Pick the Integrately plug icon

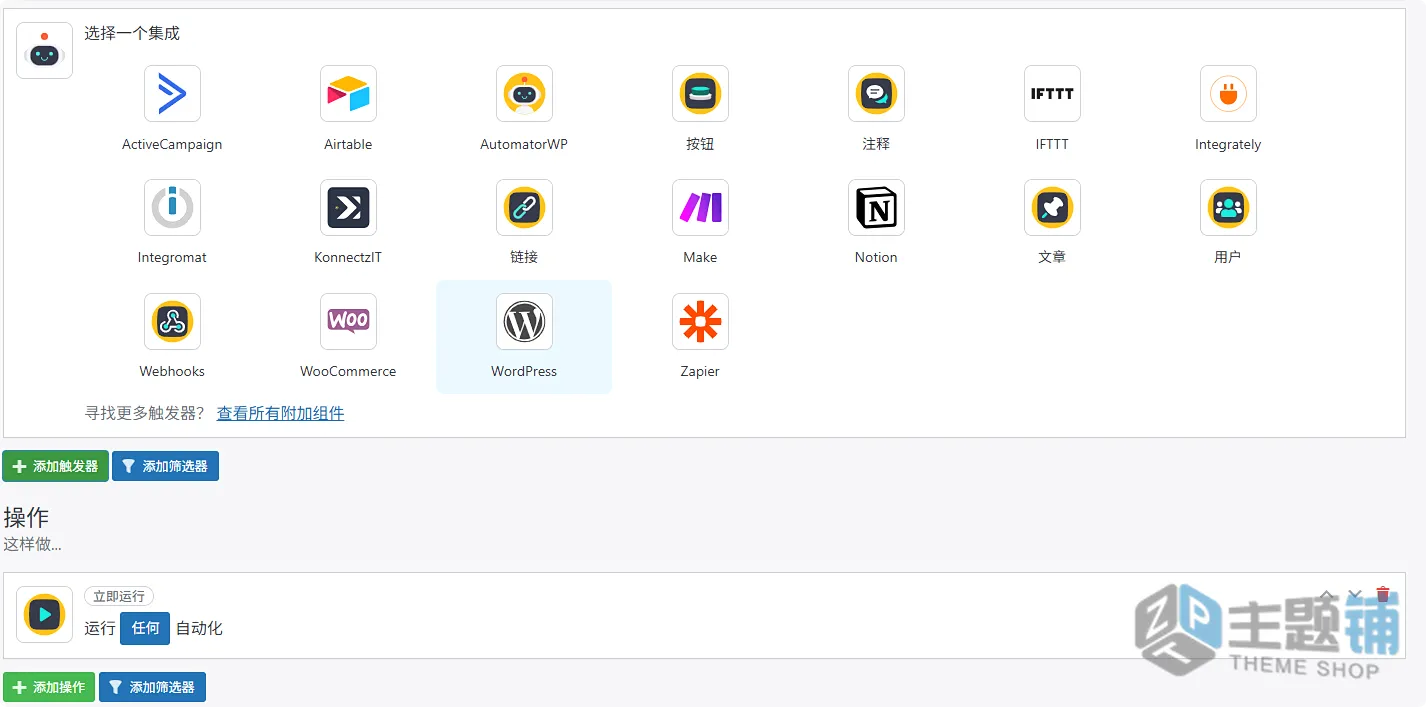click(x=1228, y=94)
